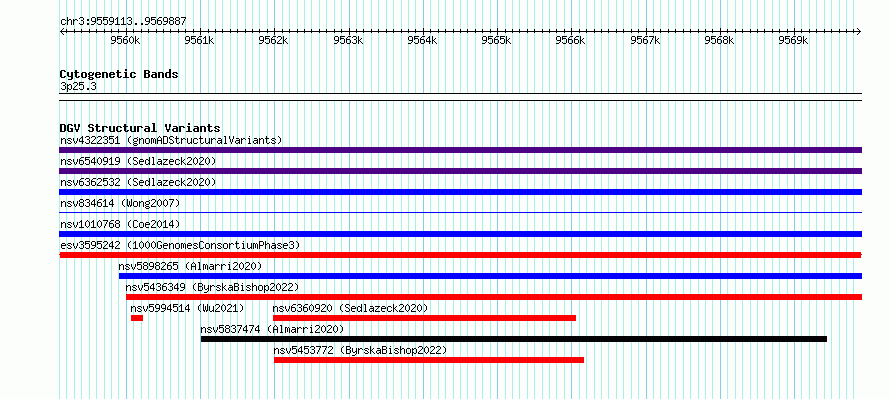Click the 3p25.3 cytogenetic band line
This screenshot has width=890, height=399.
(x=460, y=97)
